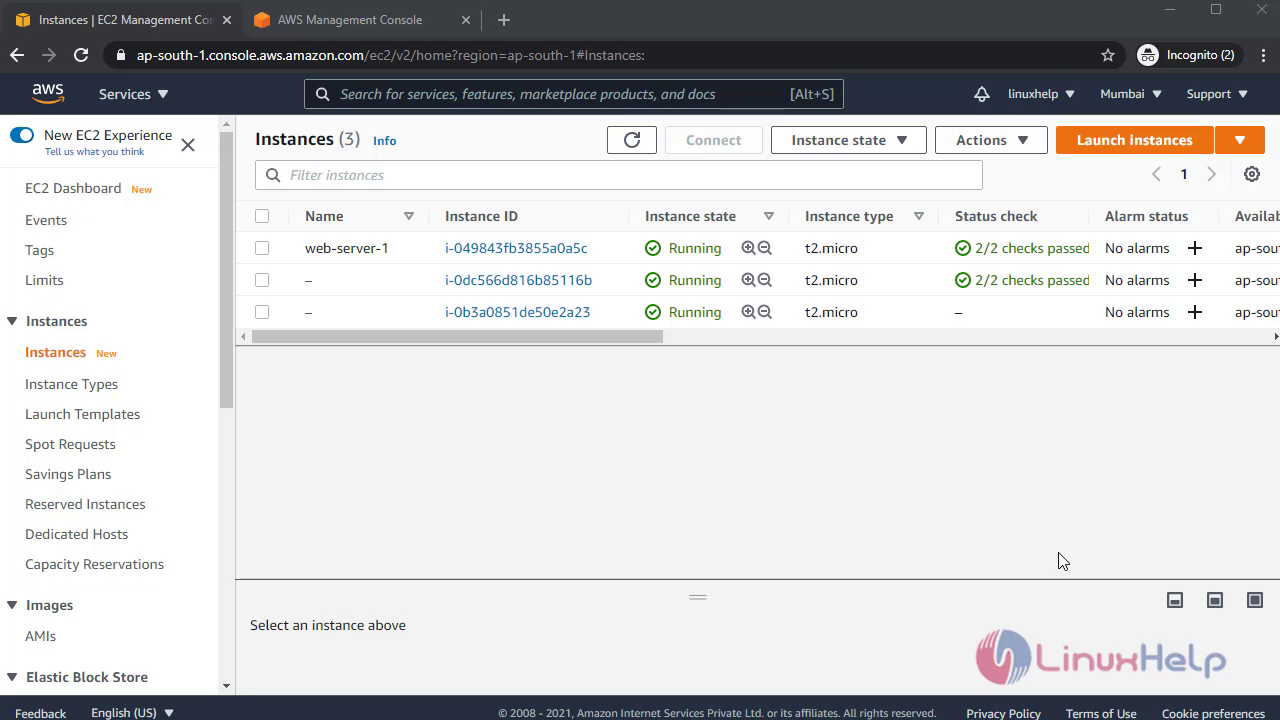1280x720 pixels.
Task: Open the Incognito profile indicator
Action: (1187, 55)
